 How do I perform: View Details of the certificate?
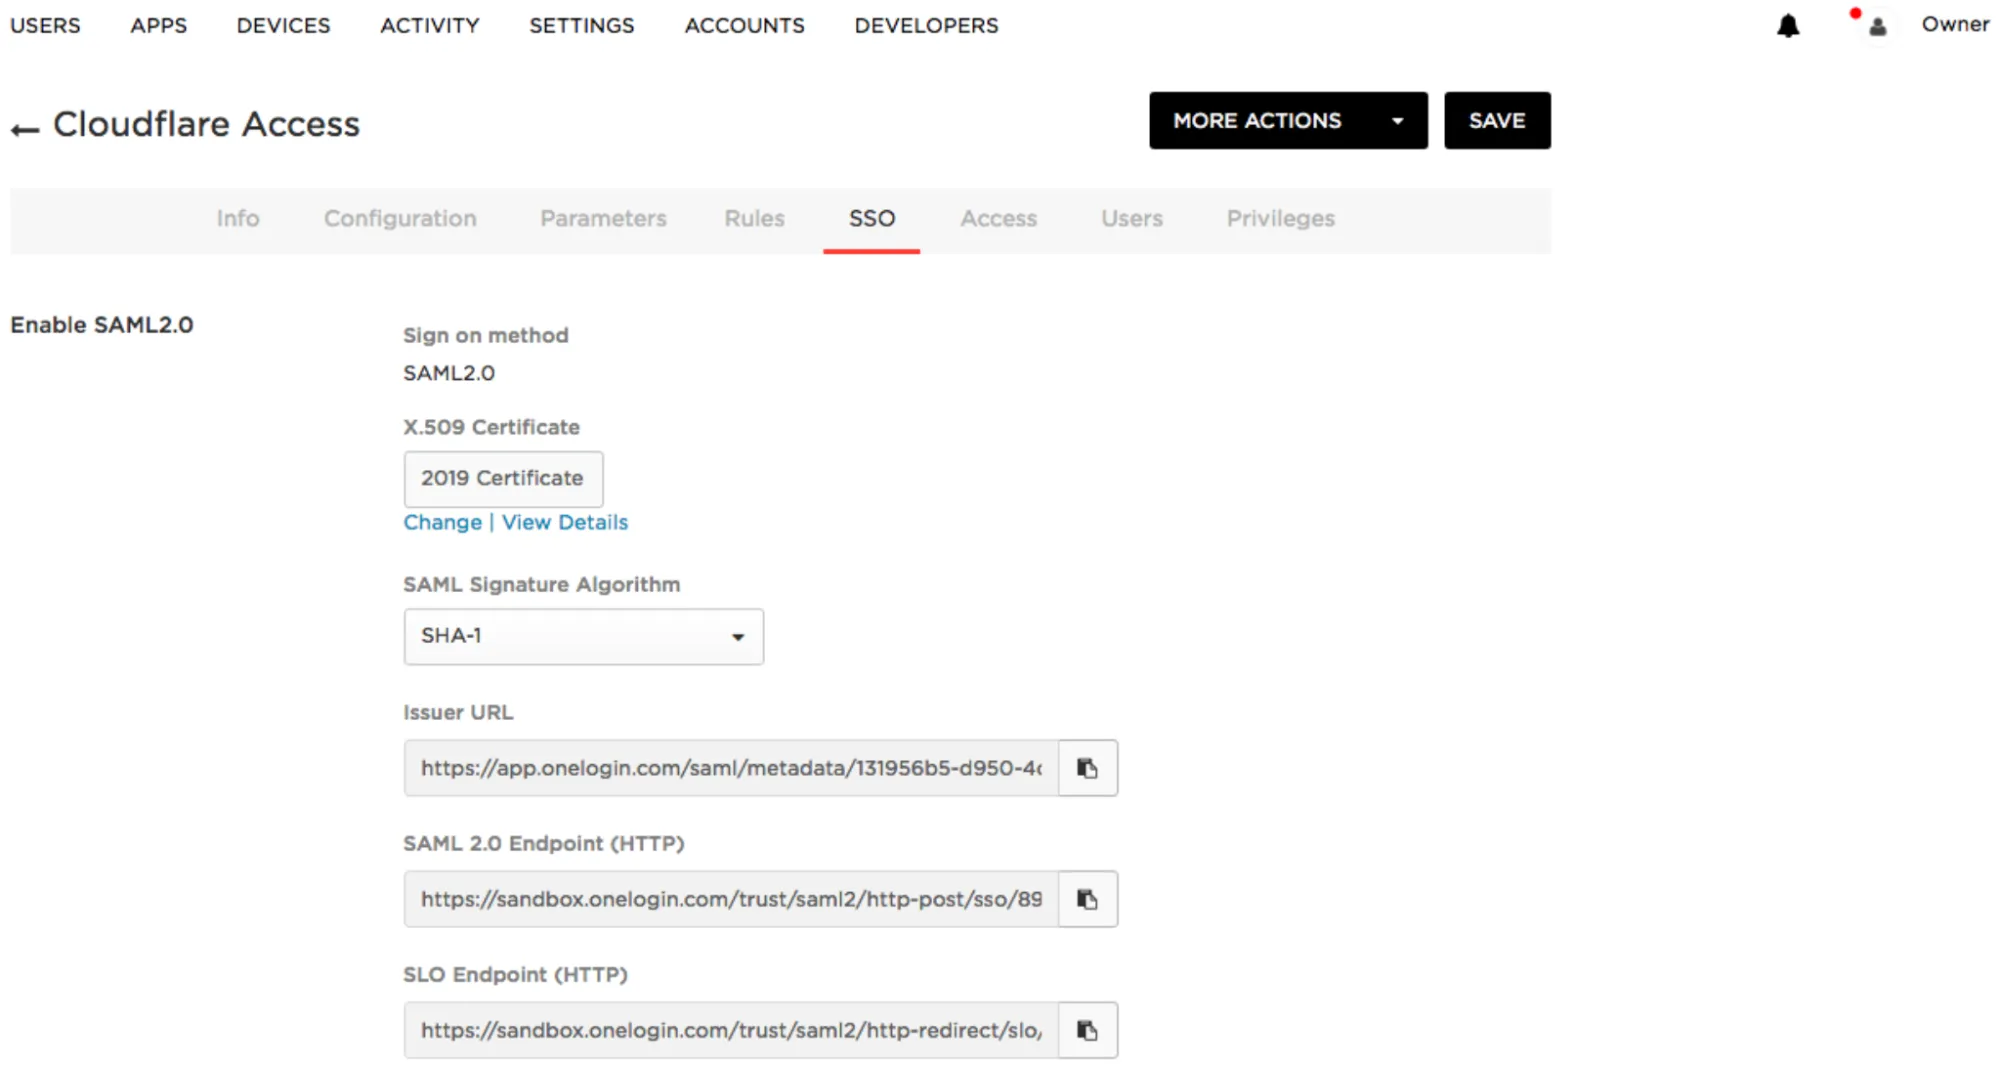coord(565,522)
